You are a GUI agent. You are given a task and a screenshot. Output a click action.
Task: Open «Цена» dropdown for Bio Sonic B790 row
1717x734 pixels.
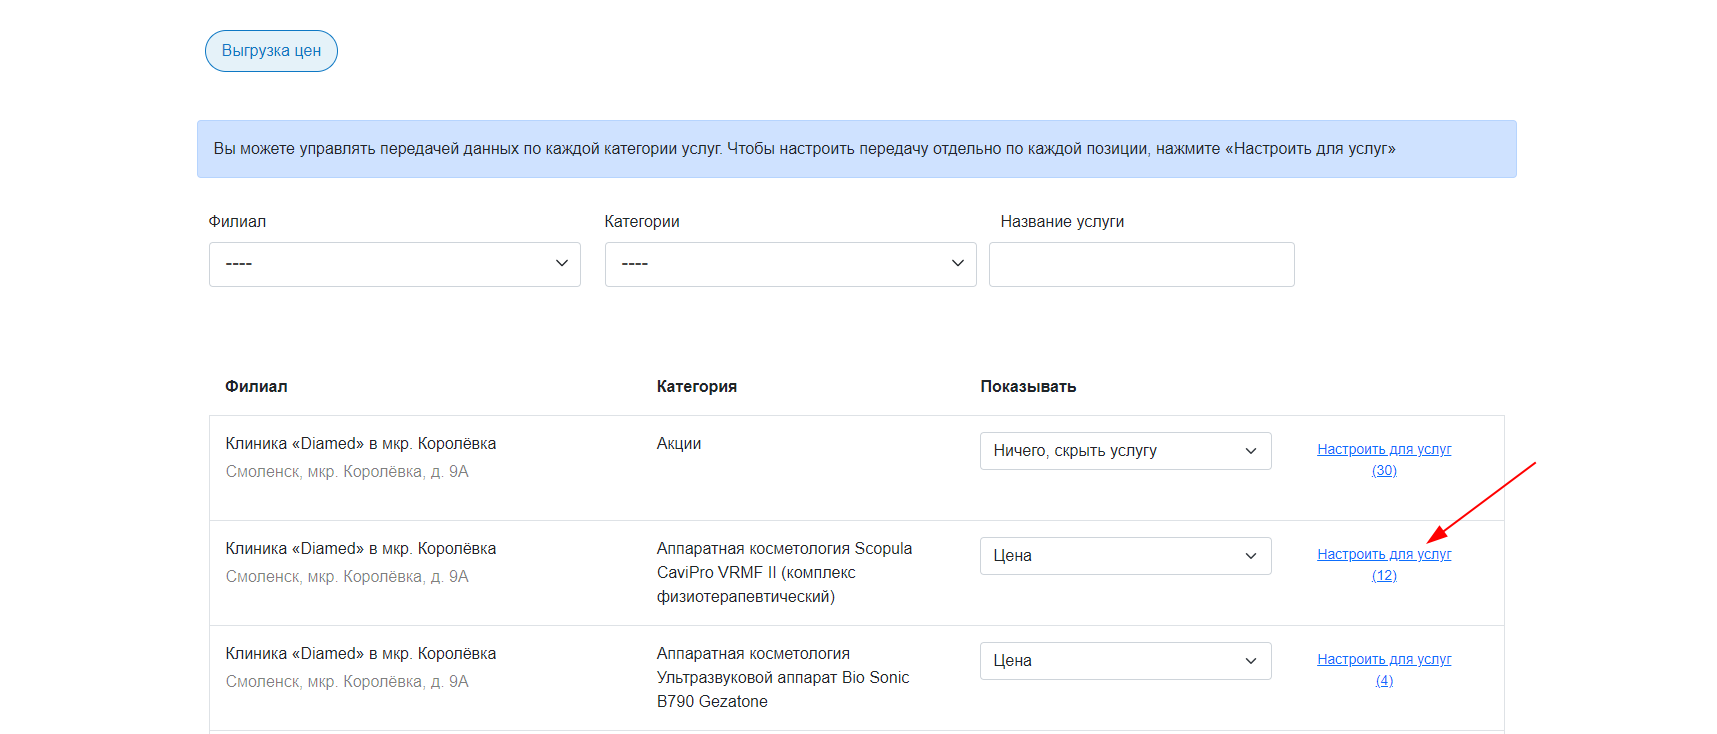coord(1125,661)
